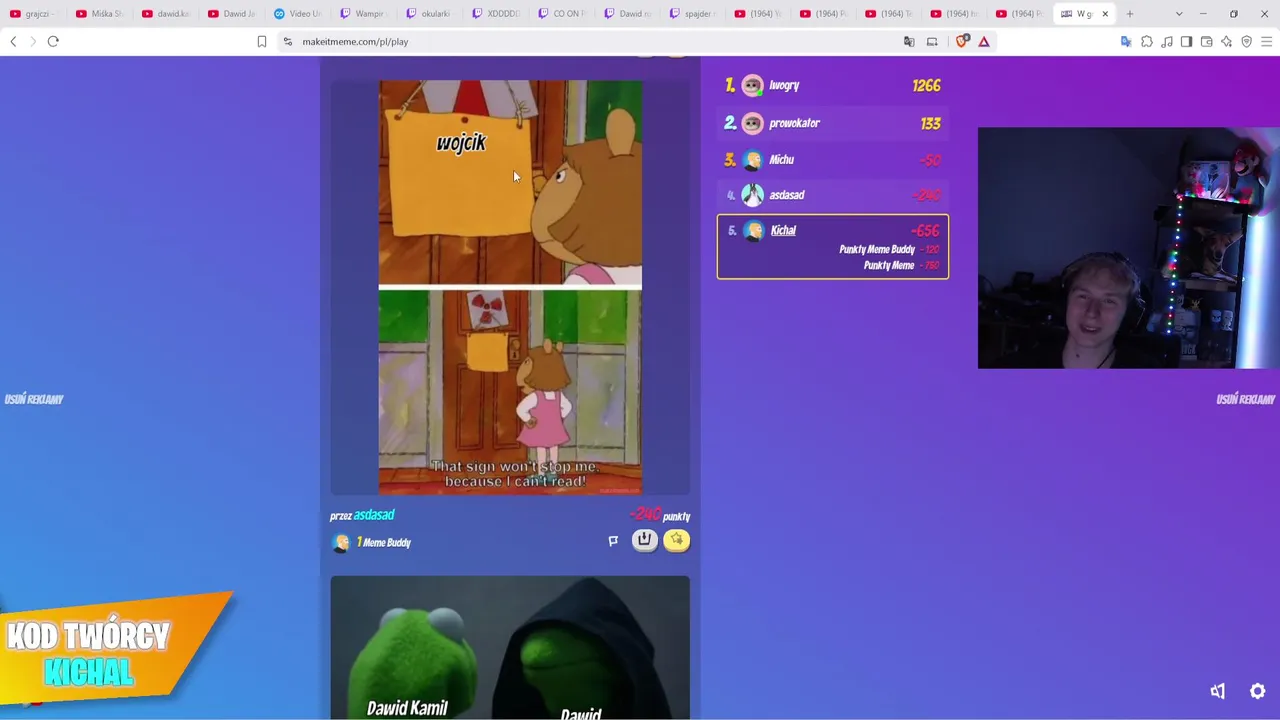The image size is (1280, 720).
Task: Open the Kermit 'Dawid Kamil' meme image
Action: tap(510, 647)
